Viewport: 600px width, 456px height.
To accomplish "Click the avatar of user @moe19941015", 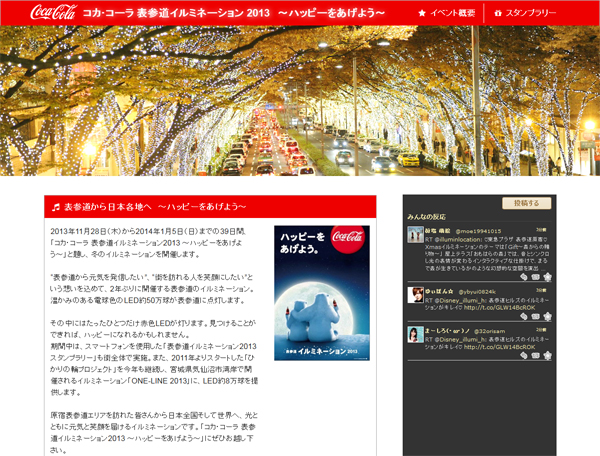I will (x=415, y=234).
